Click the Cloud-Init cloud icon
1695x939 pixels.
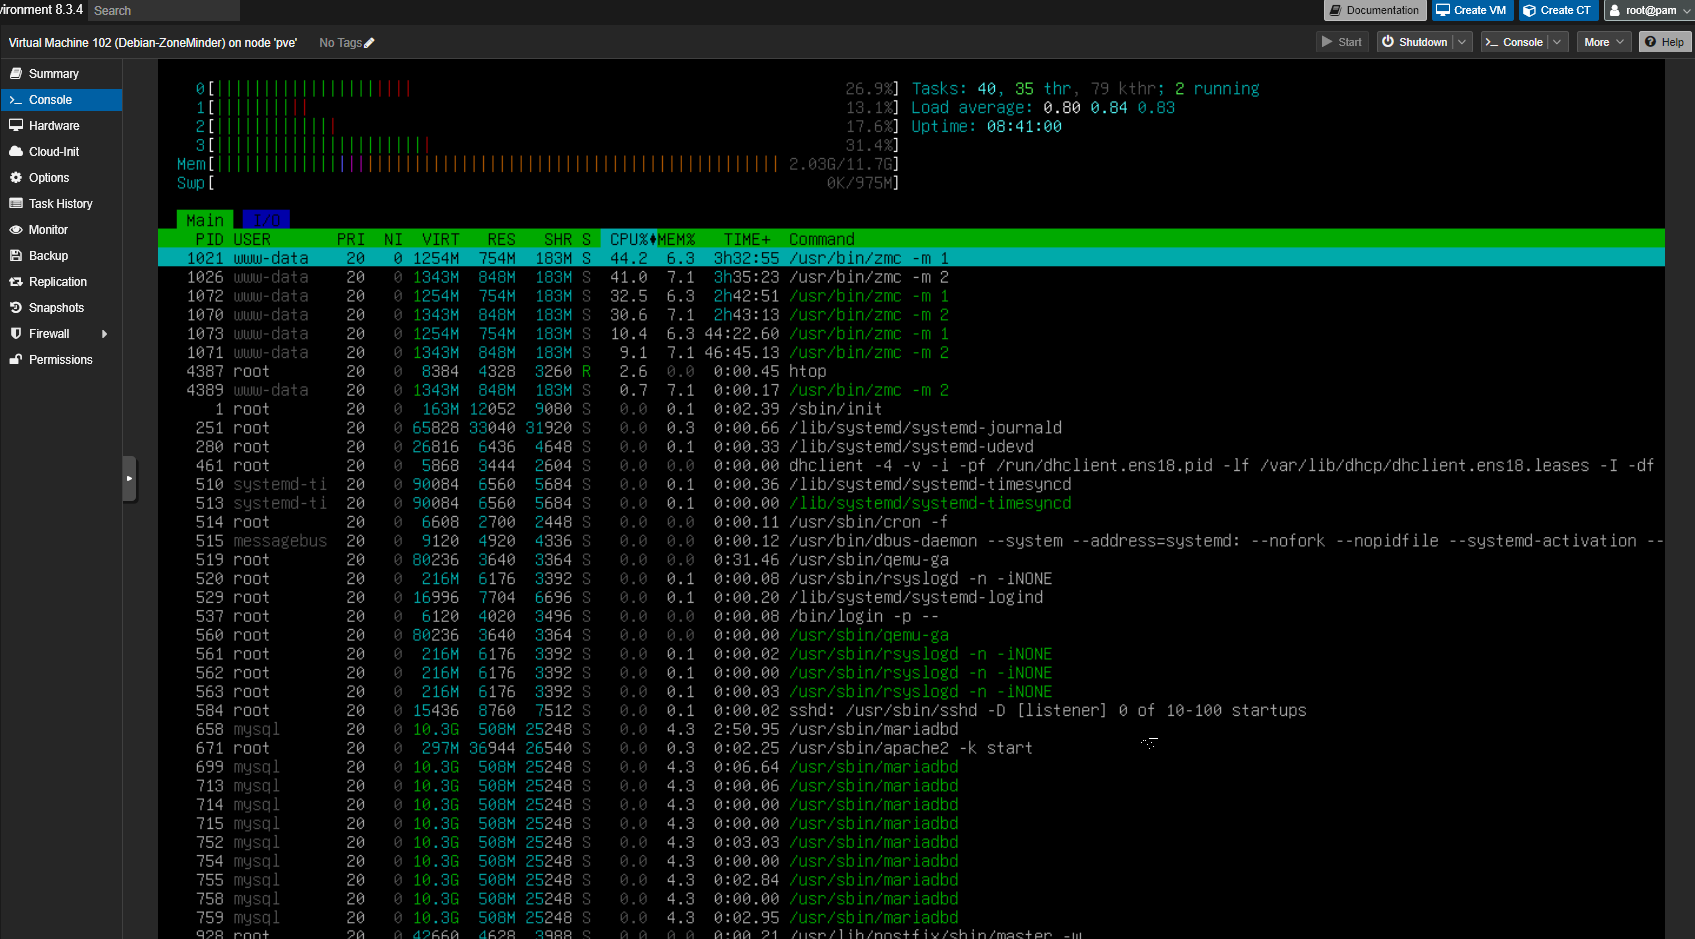point(16,152)
